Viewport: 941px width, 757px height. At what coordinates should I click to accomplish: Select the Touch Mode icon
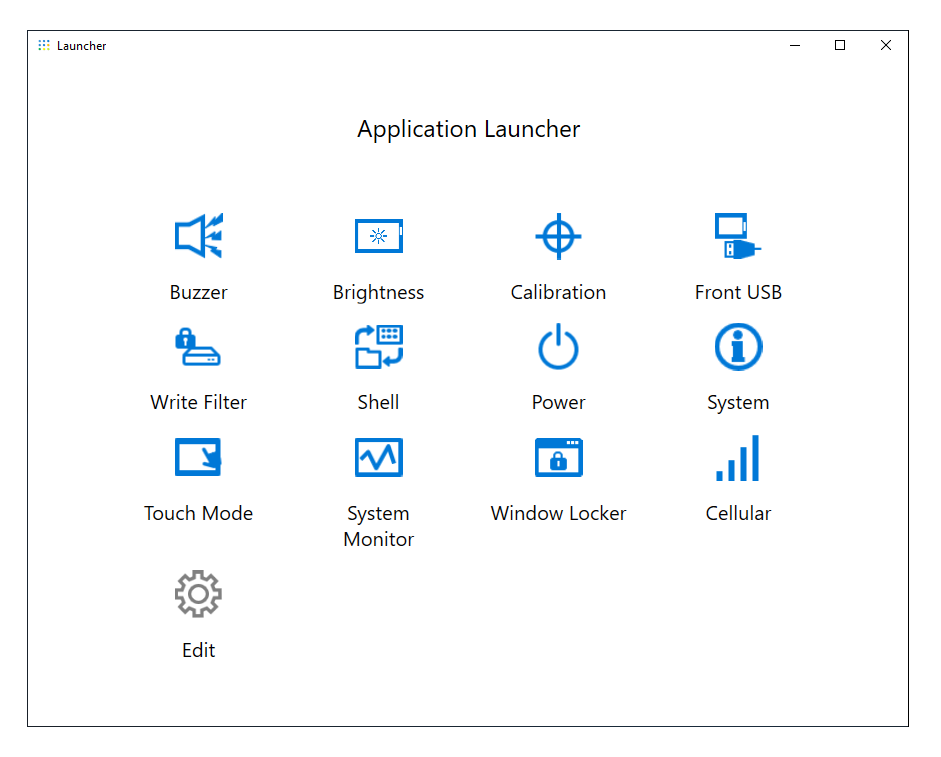click(198, 457)
